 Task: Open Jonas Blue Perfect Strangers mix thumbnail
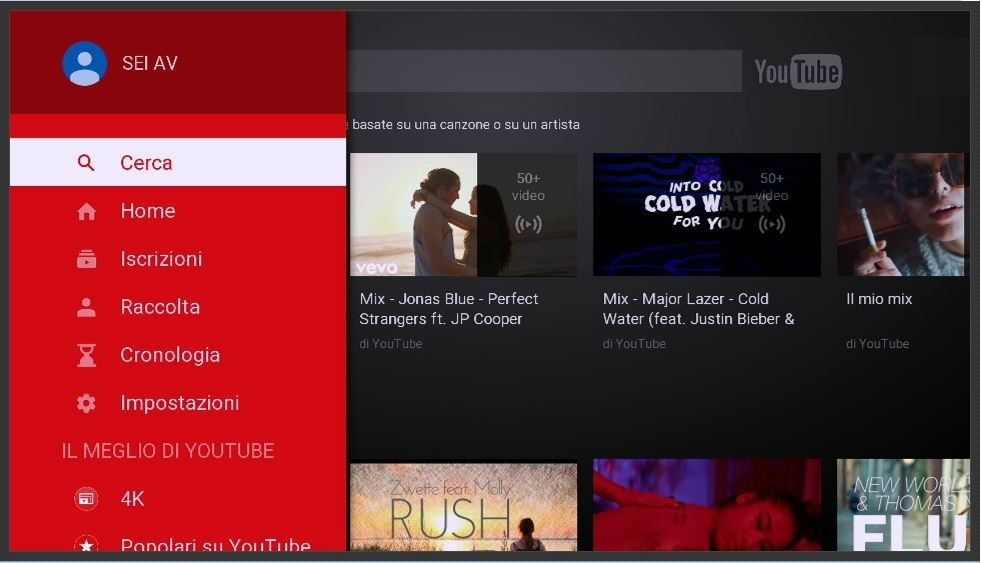tap(464, 215)
